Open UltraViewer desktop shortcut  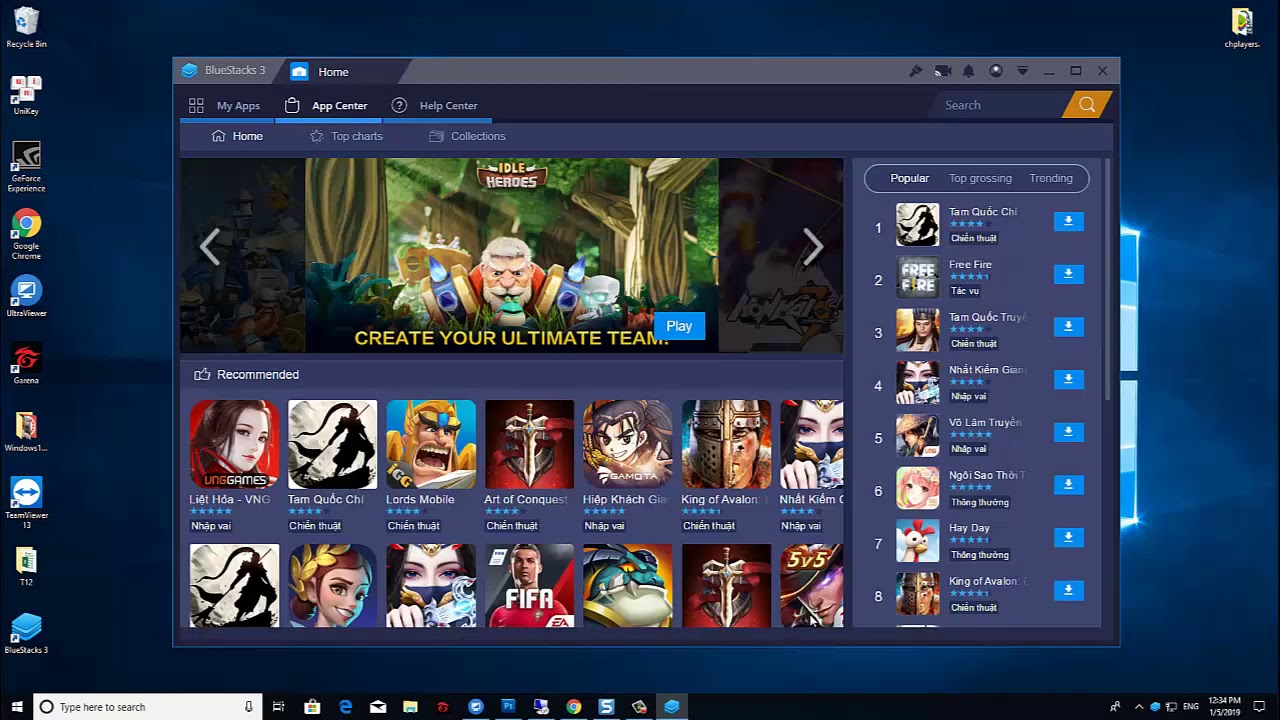click(x=26, y=297)
